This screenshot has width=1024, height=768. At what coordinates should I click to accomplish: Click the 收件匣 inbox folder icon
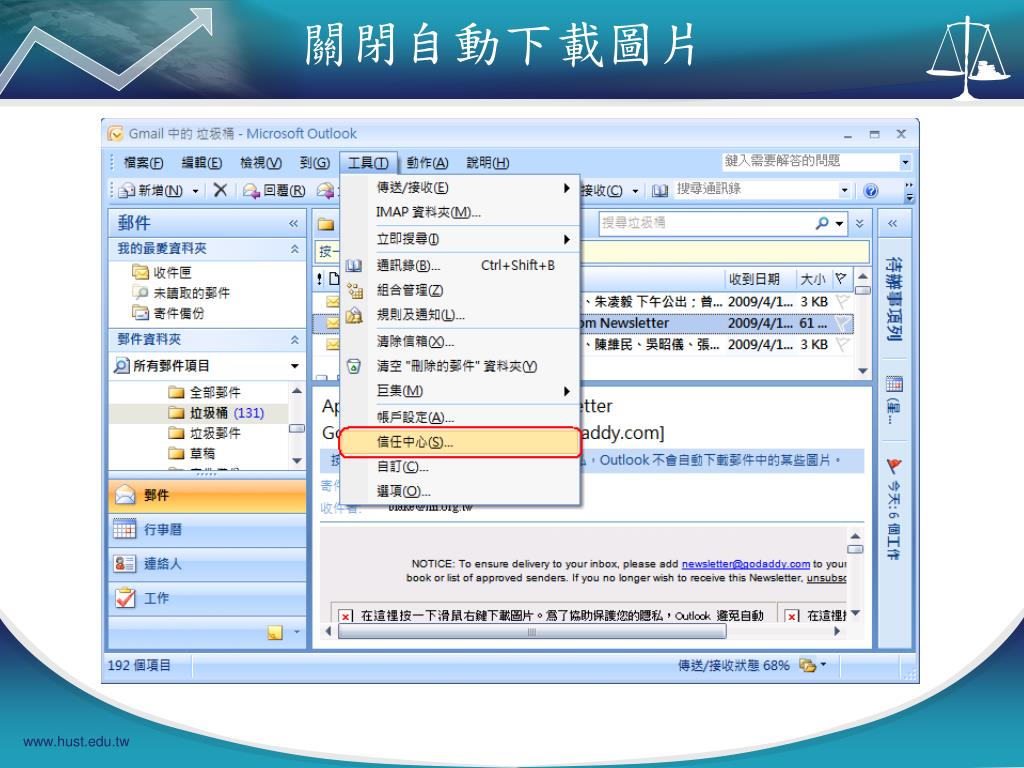140,272
